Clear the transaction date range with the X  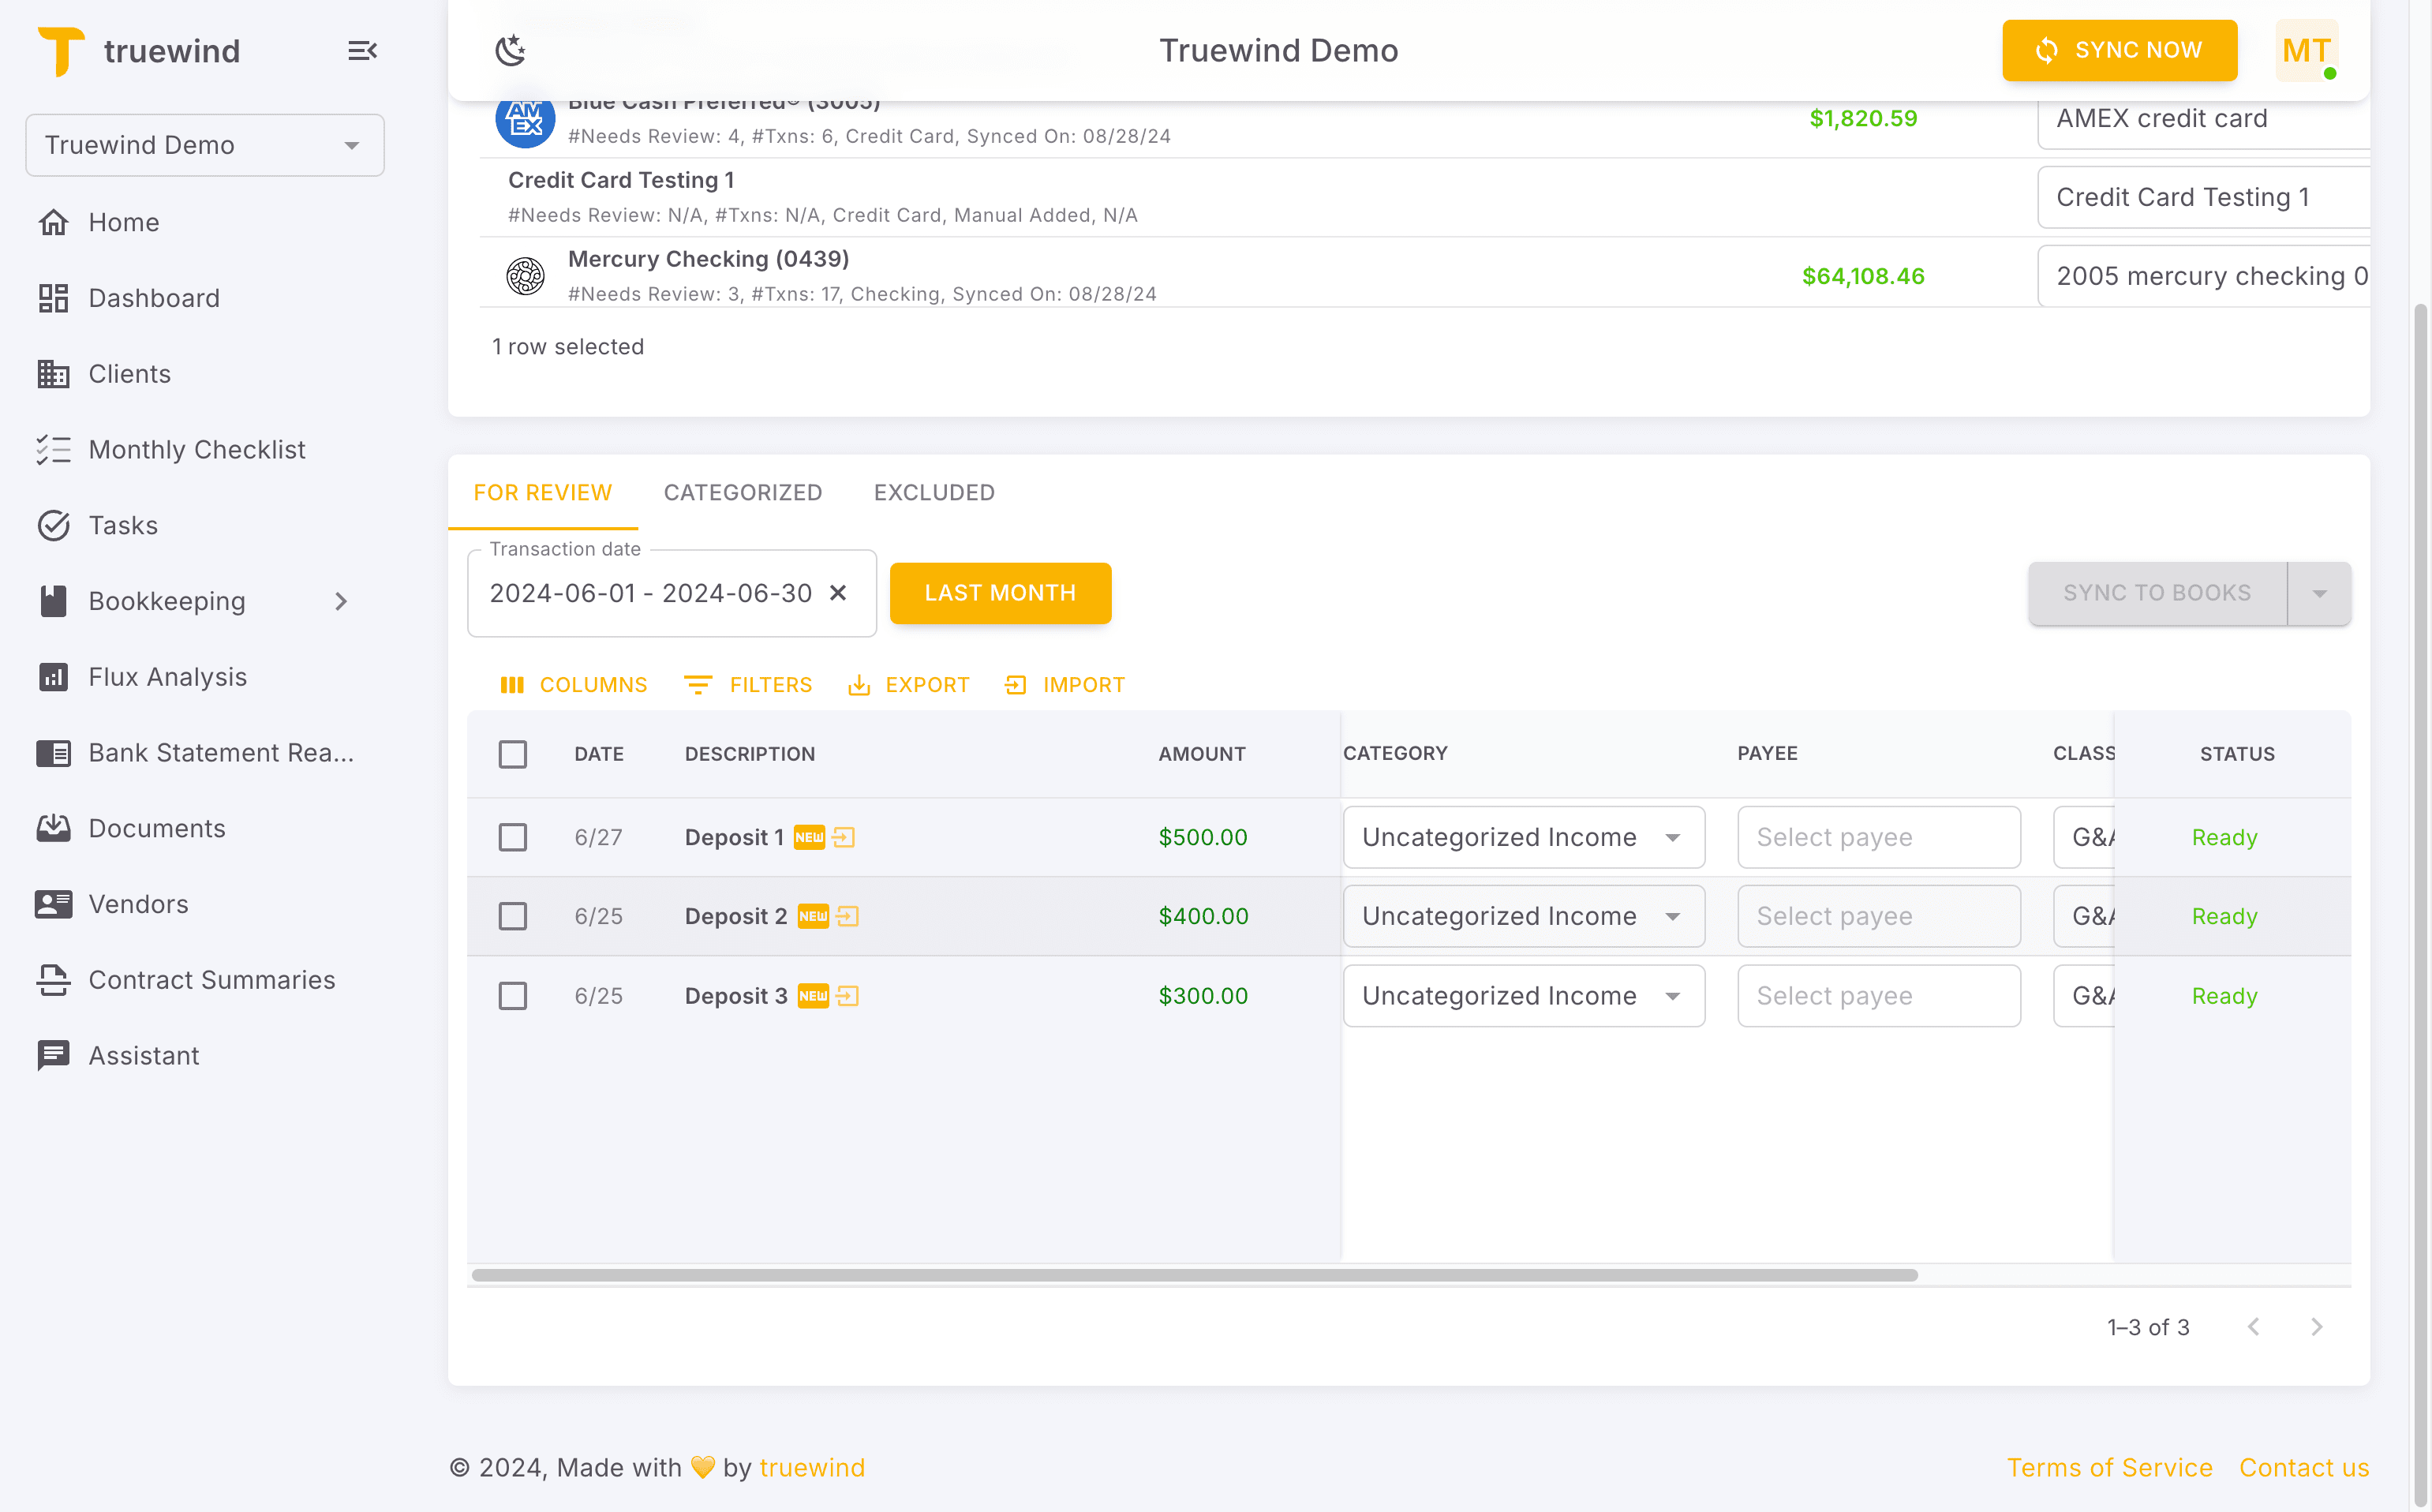838,592
